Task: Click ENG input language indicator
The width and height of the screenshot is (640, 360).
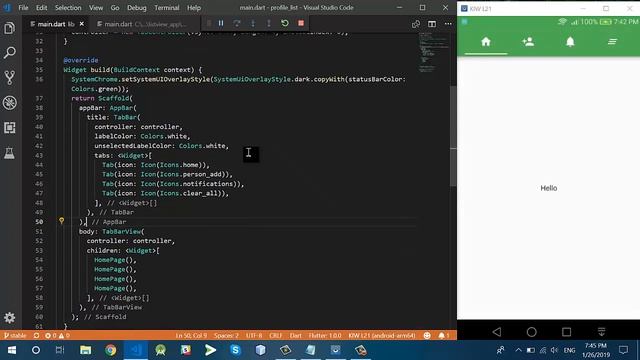Action: click(x=569, y=350)
